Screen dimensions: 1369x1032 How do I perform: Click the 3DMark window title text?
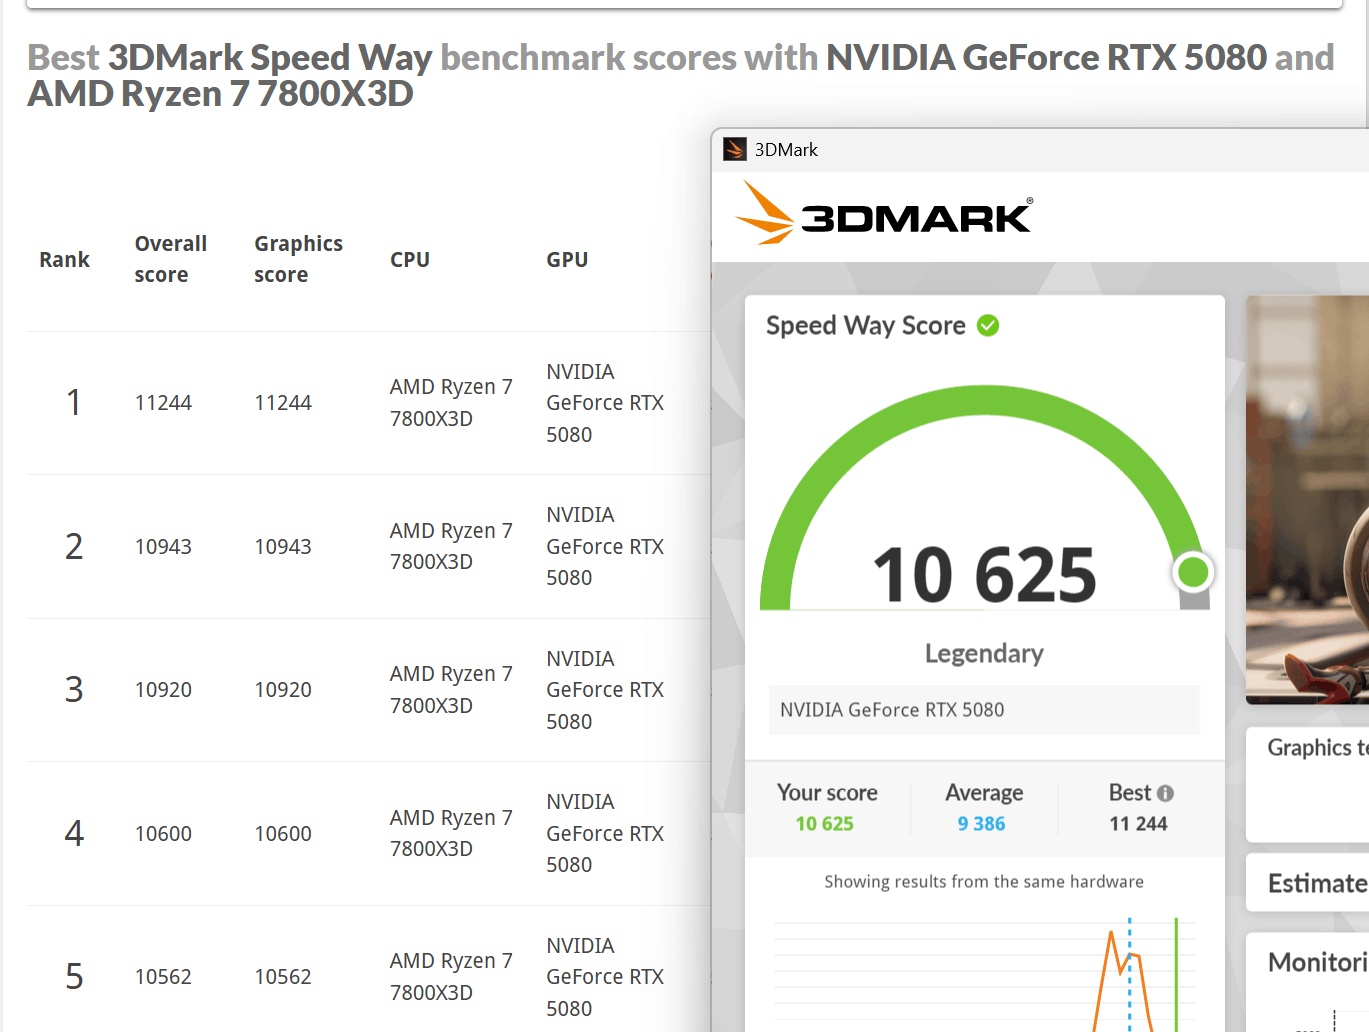[x=786, y=150]
